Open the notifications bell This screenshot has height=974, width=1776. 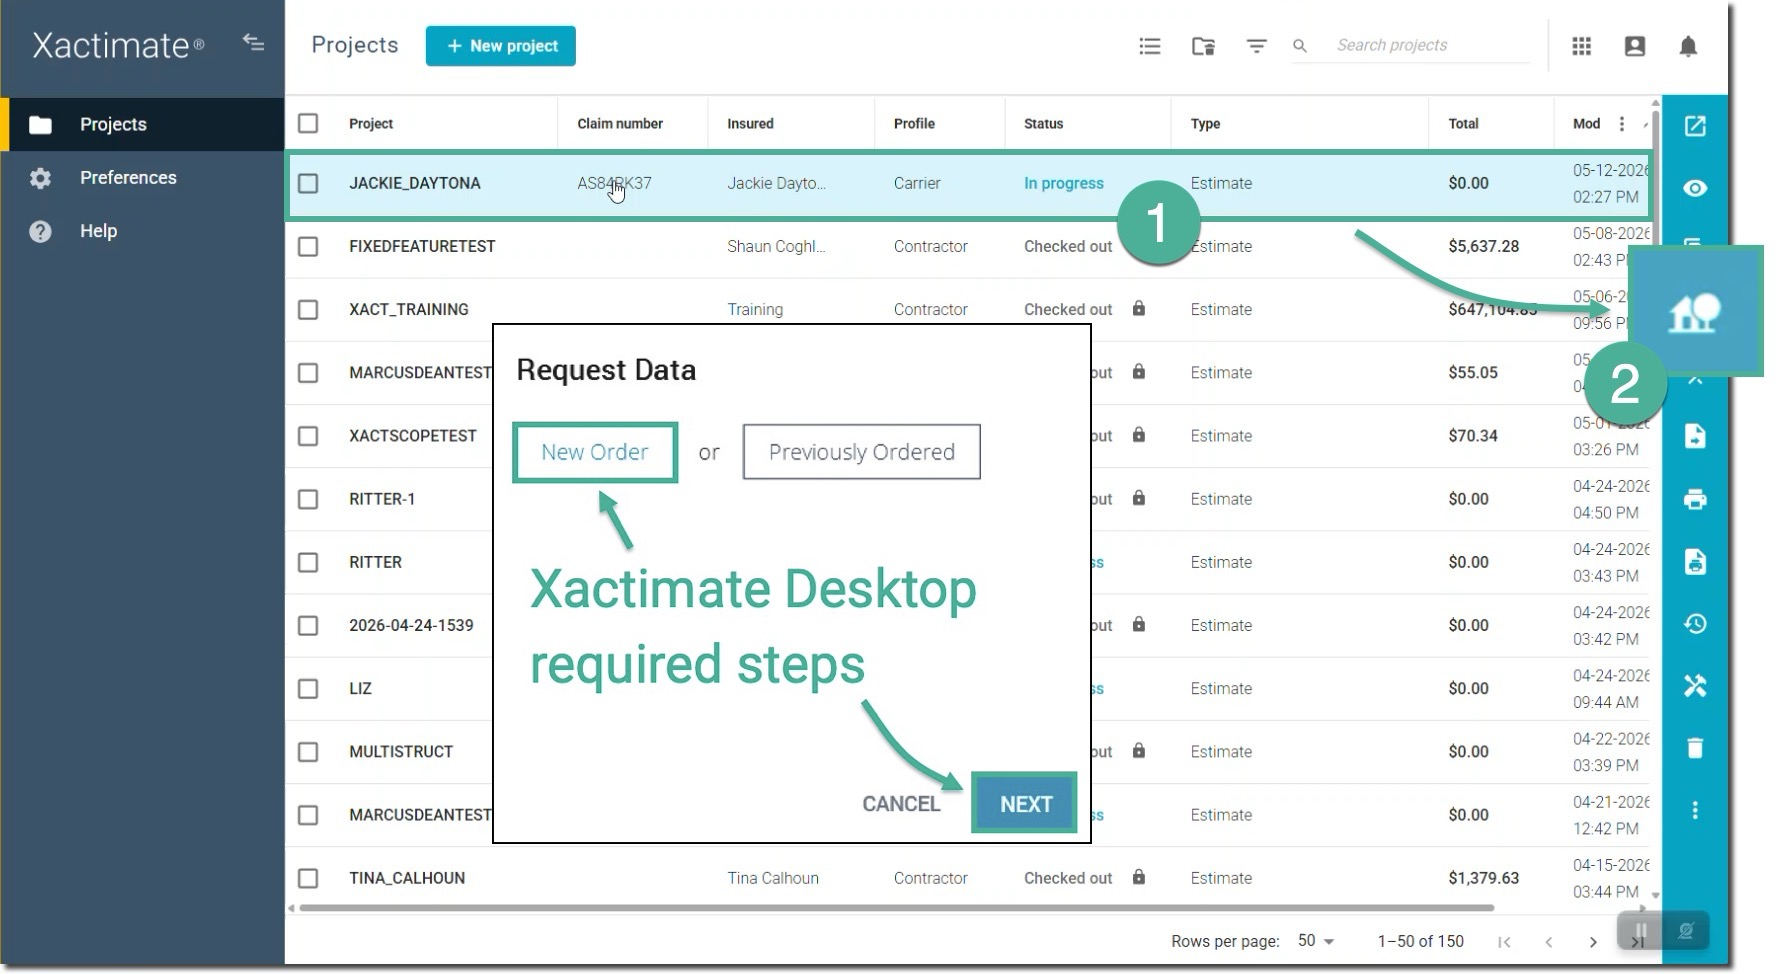(x=1688, y=46)
